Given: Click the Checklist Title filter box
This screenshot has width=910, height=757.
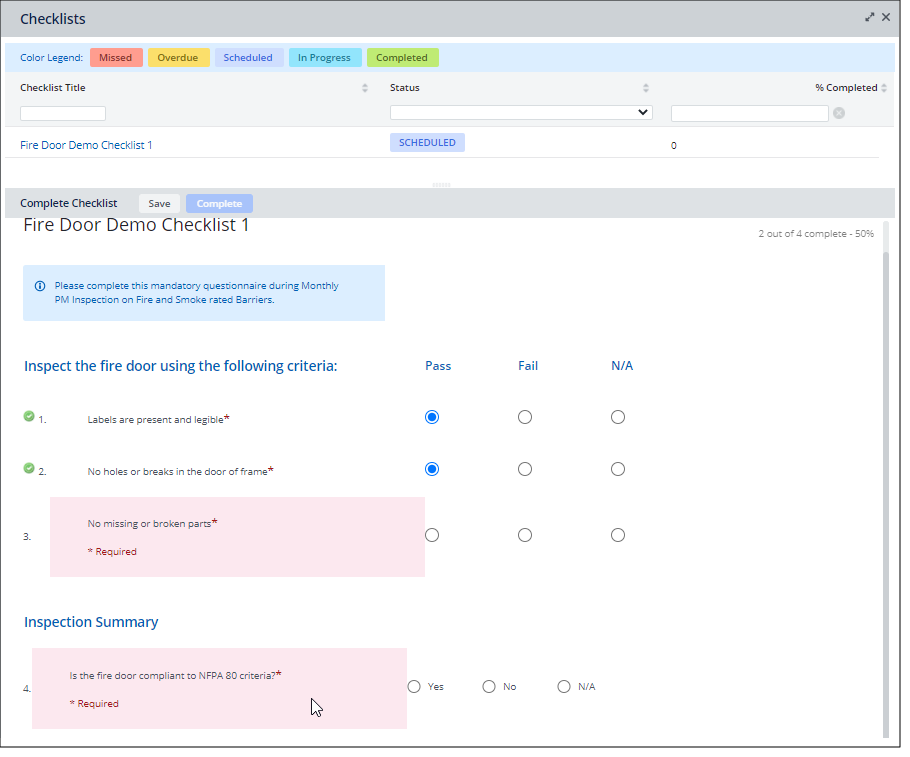Looking at the screenshot, I should 62,113.
